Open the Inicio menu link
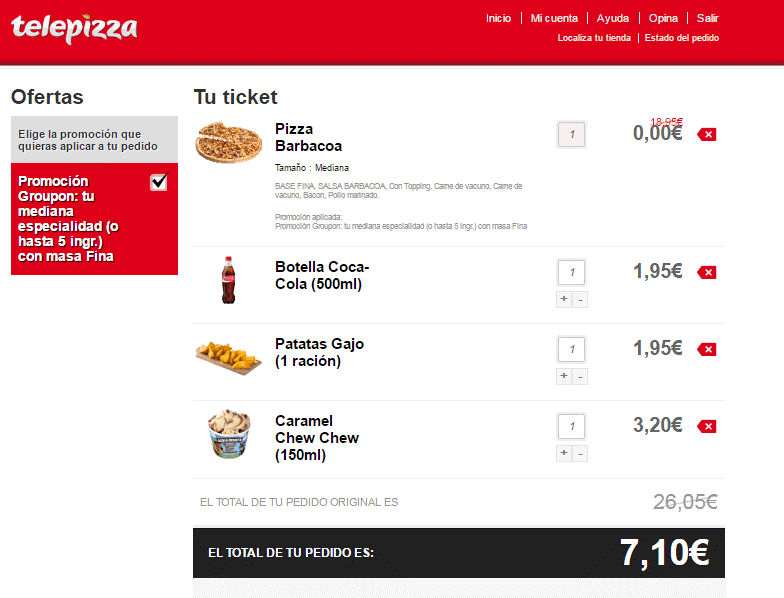This screenshot has width=784, height=598. [498, 18]
